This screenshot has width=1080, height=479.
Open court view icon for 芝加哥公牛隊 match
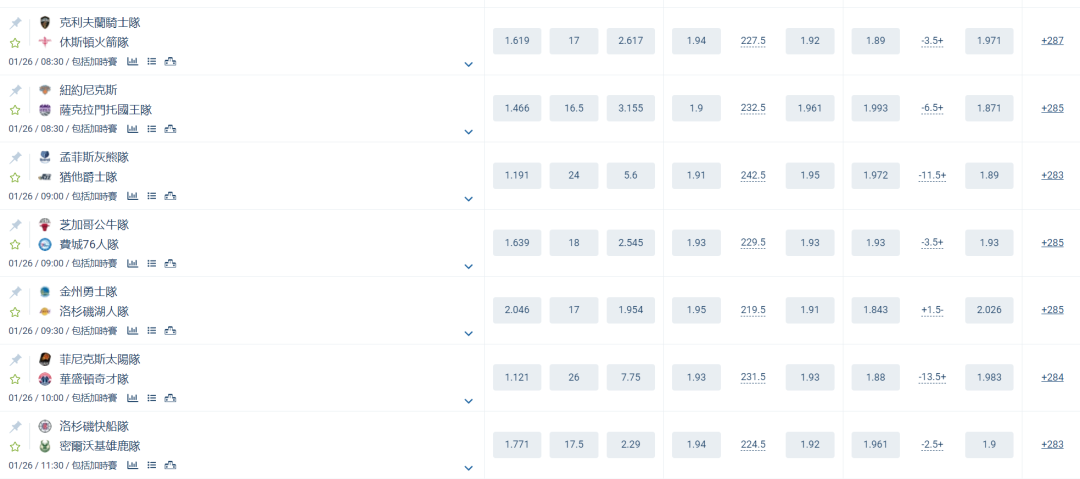[170, 263]
